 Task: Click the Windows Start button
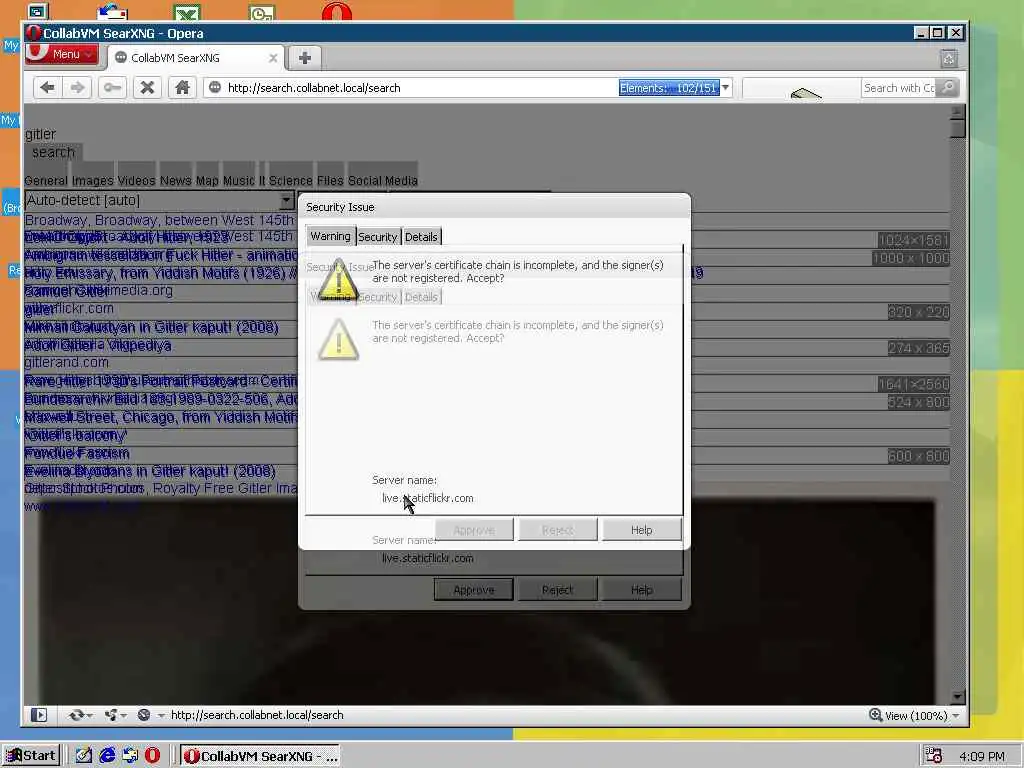tap(31, 756)
